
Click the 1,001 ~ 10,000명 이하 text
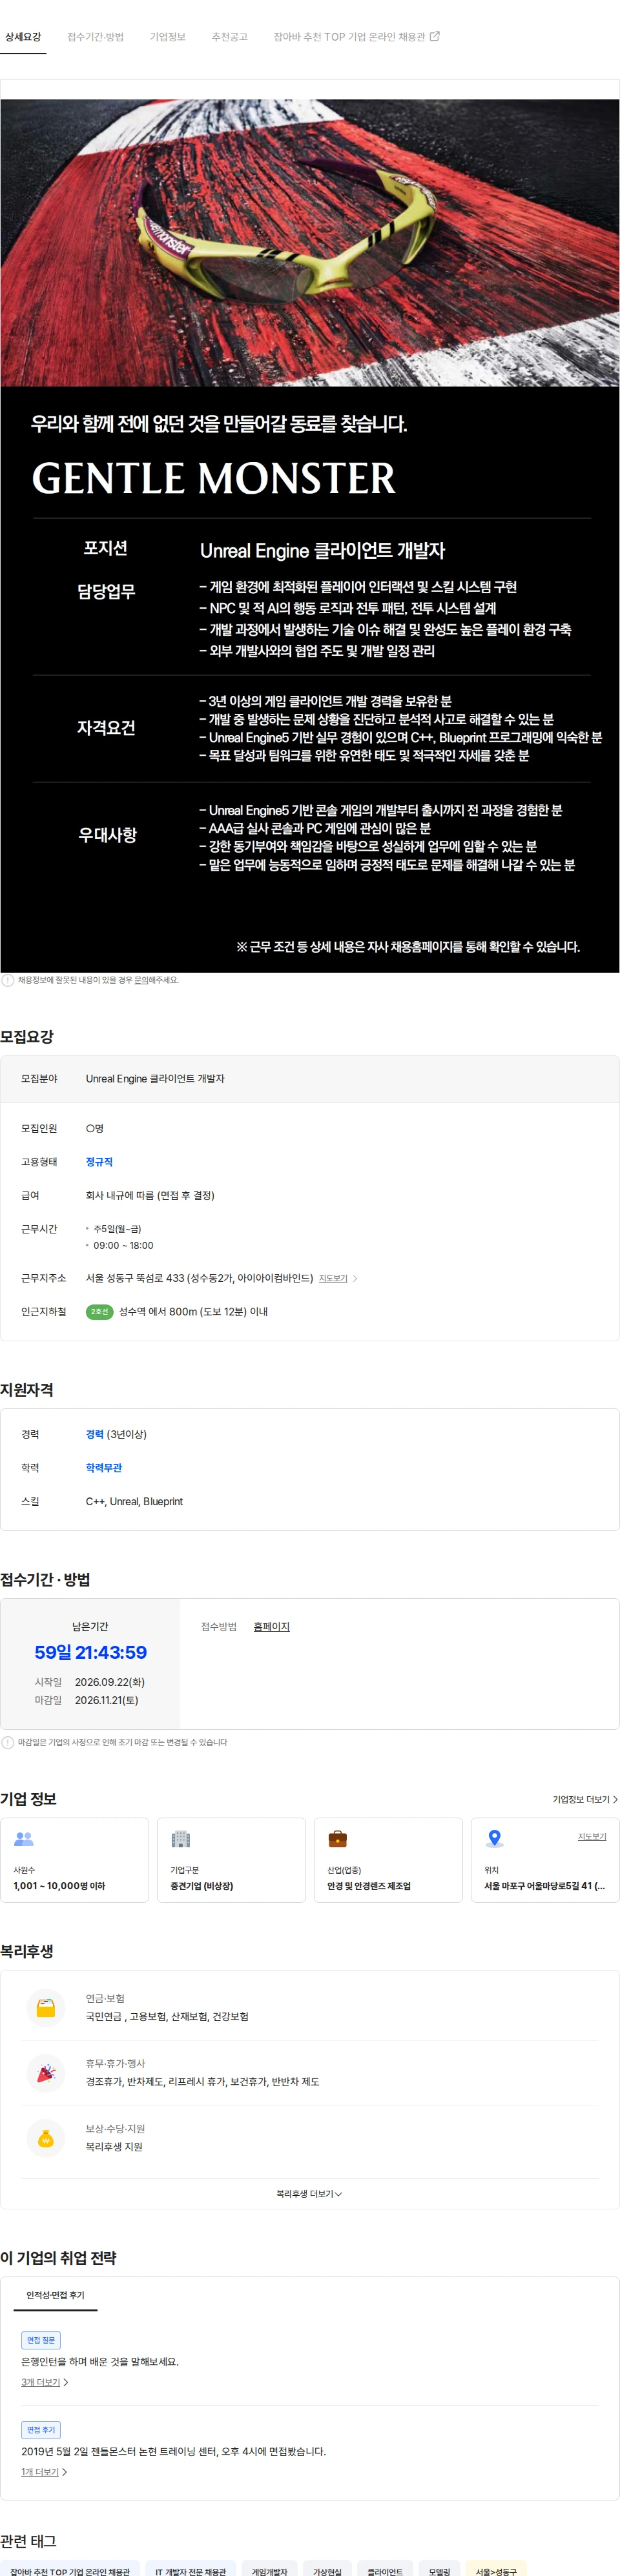[59, 1886]
